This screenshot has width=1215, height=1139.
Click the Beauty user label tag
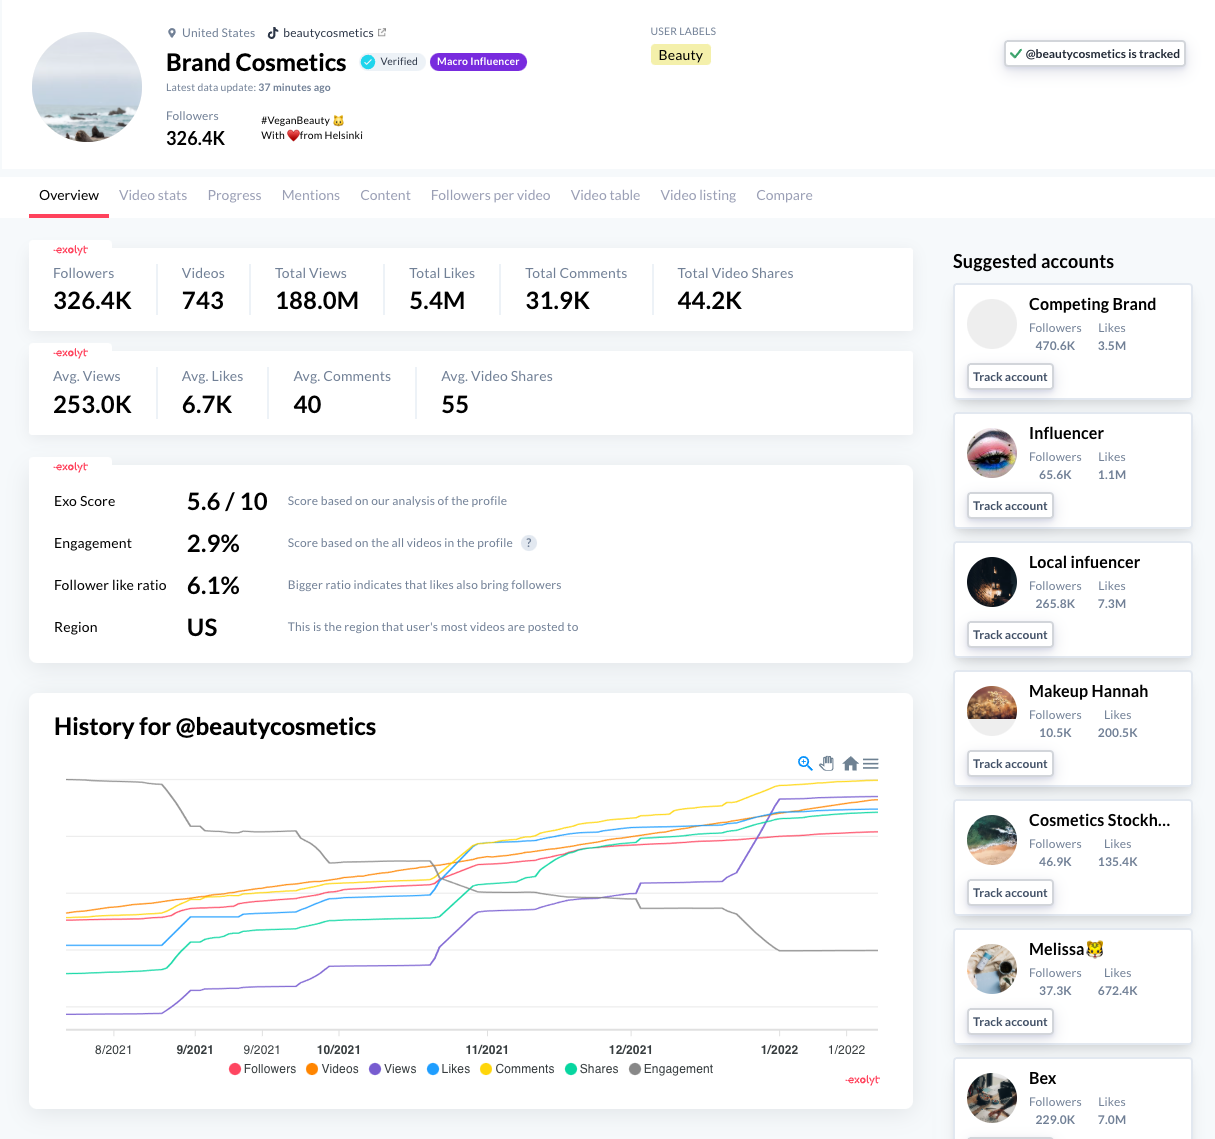680,55
